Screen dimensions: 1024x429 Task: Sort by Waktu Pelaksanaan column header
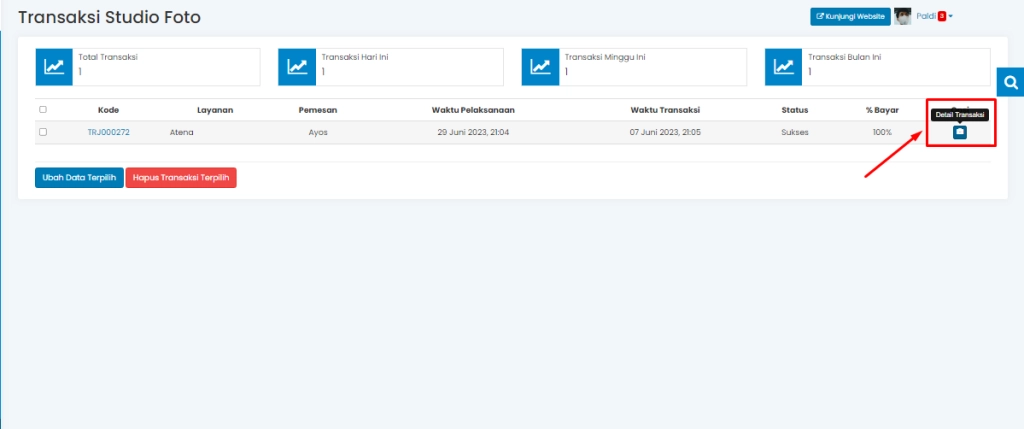pyautogui.click(x=473, y=110)
